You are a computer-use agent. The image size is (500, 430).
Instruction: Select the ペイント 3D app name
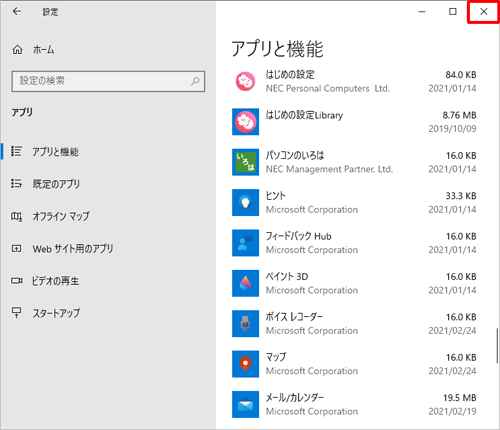tap(287, 276)
